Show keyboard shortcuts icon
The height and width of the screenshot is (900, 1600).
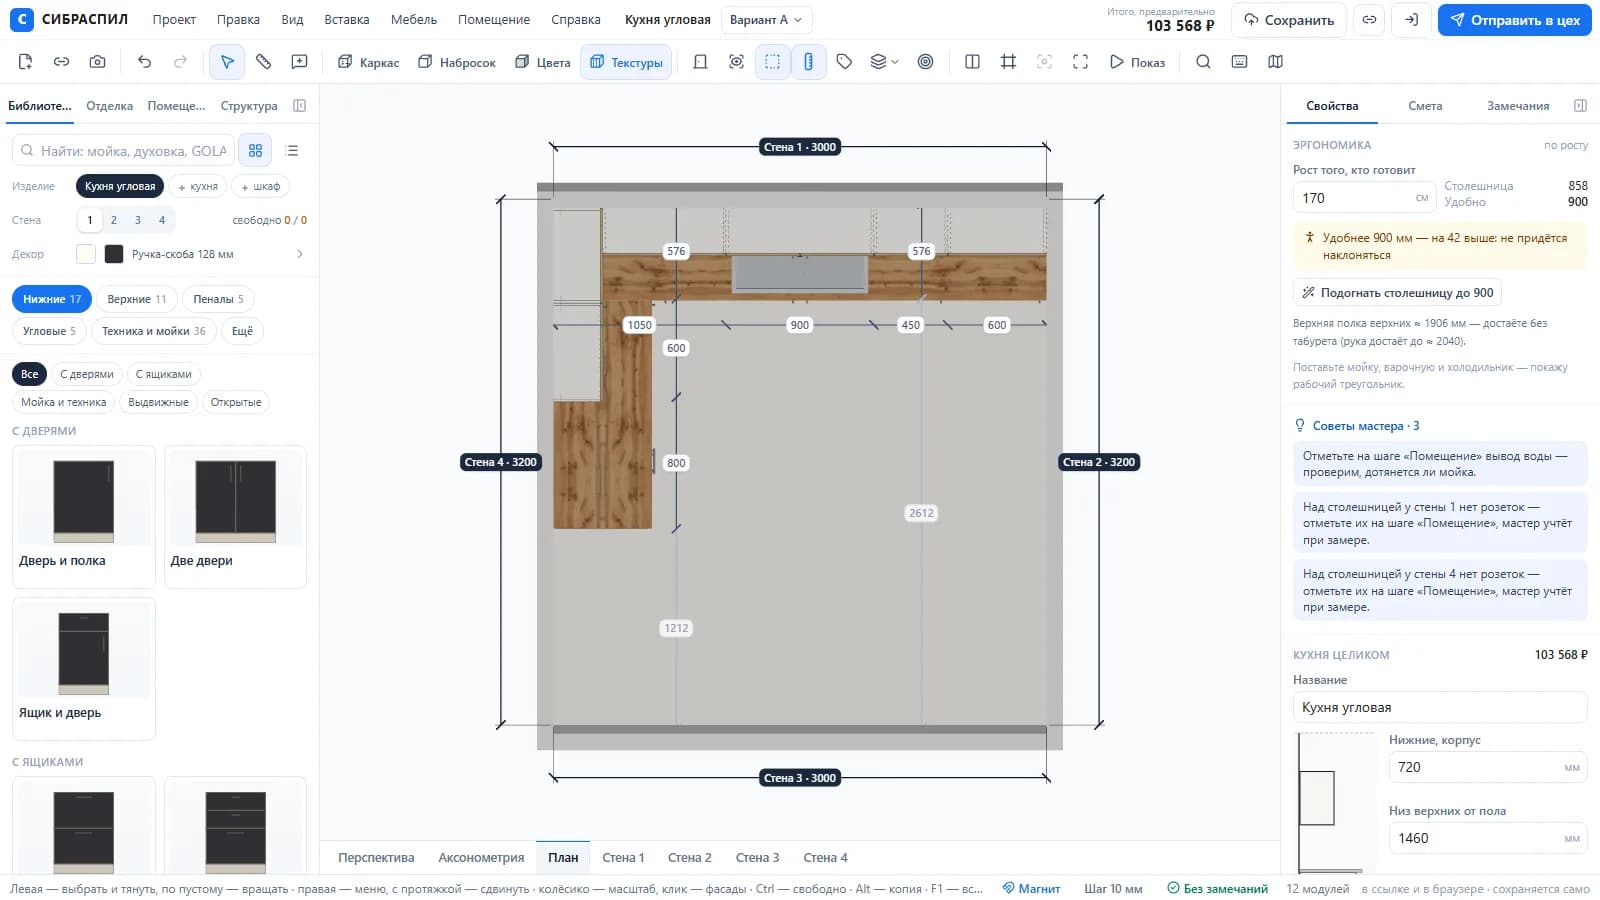pos(1239,62)
